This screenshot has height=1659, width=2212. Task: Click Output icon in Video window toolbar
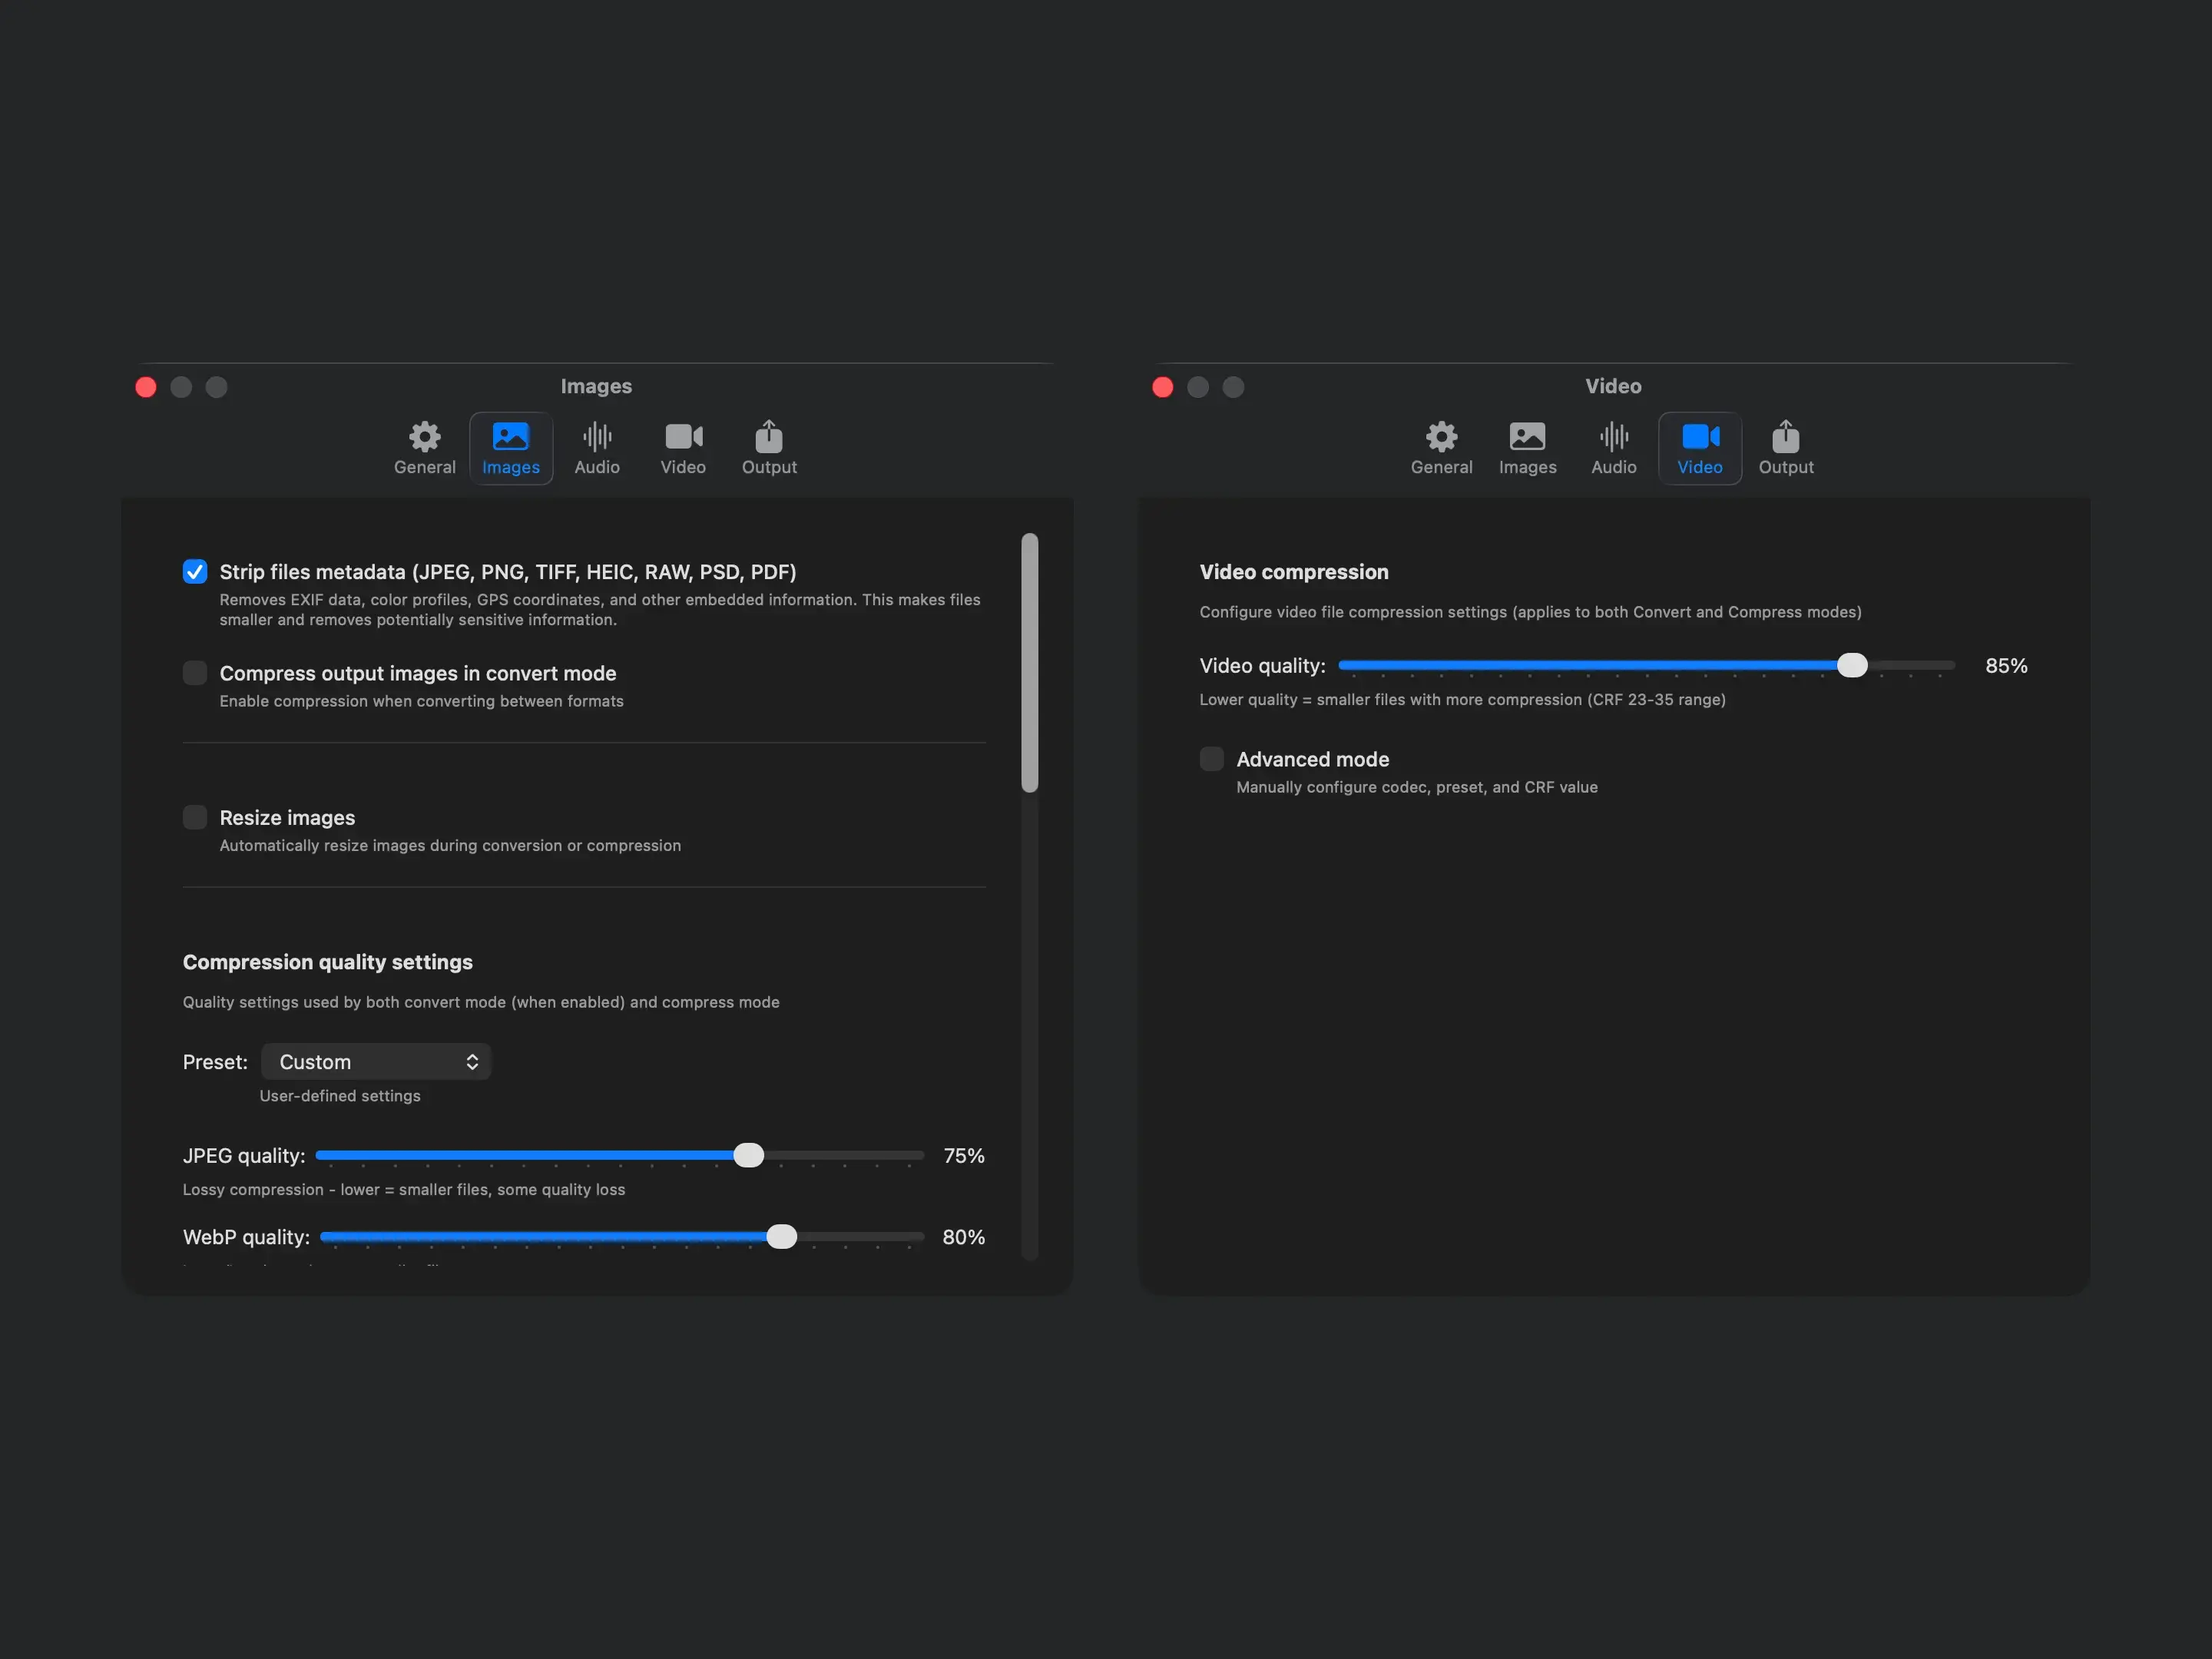click(1785, 437)
